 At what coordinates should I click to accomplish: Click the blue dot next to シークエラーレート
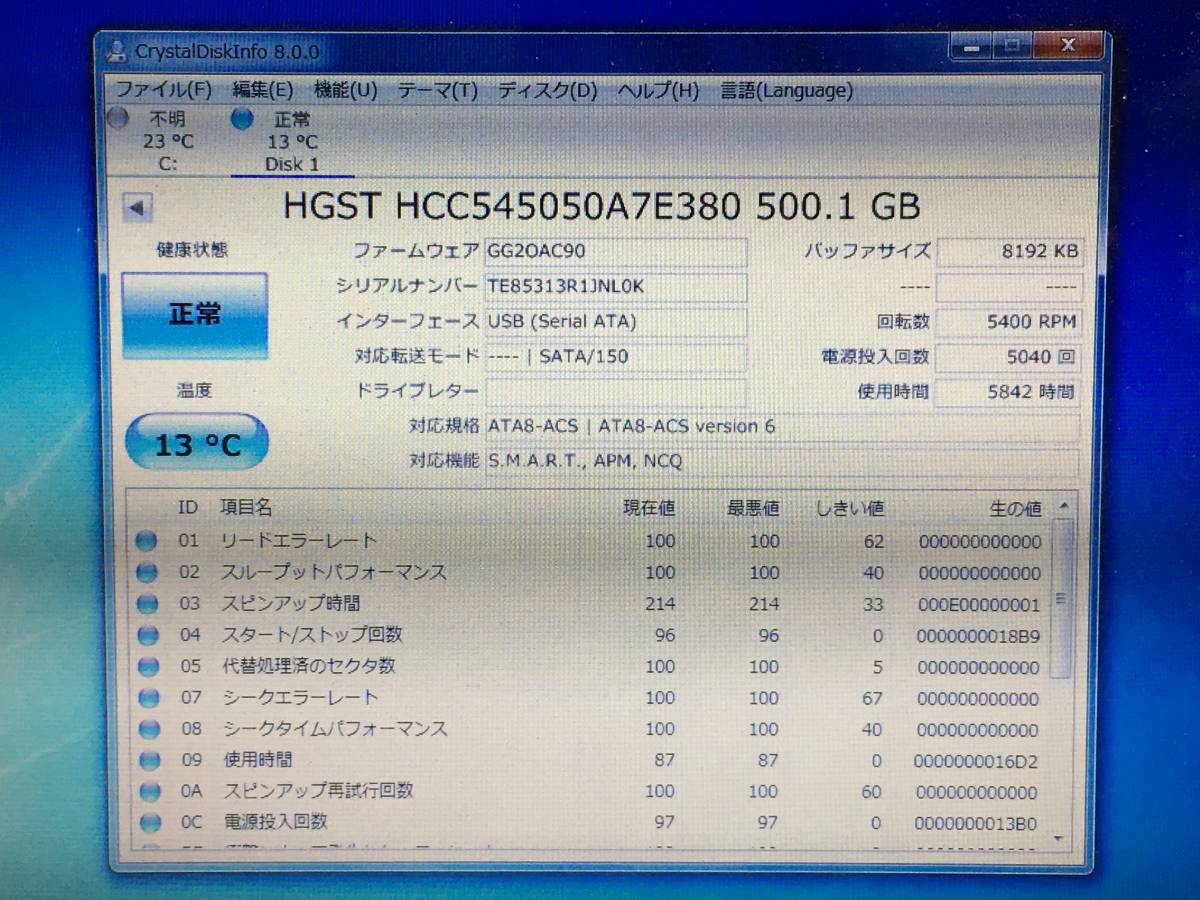tap(148, 697)
